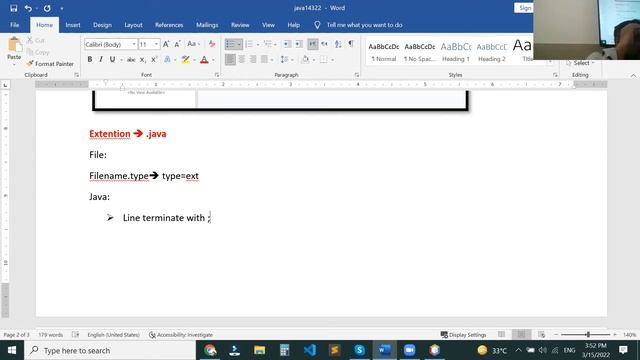Switch to the Design tab
Screen dimensions: 640x360
tap(102, 25)
